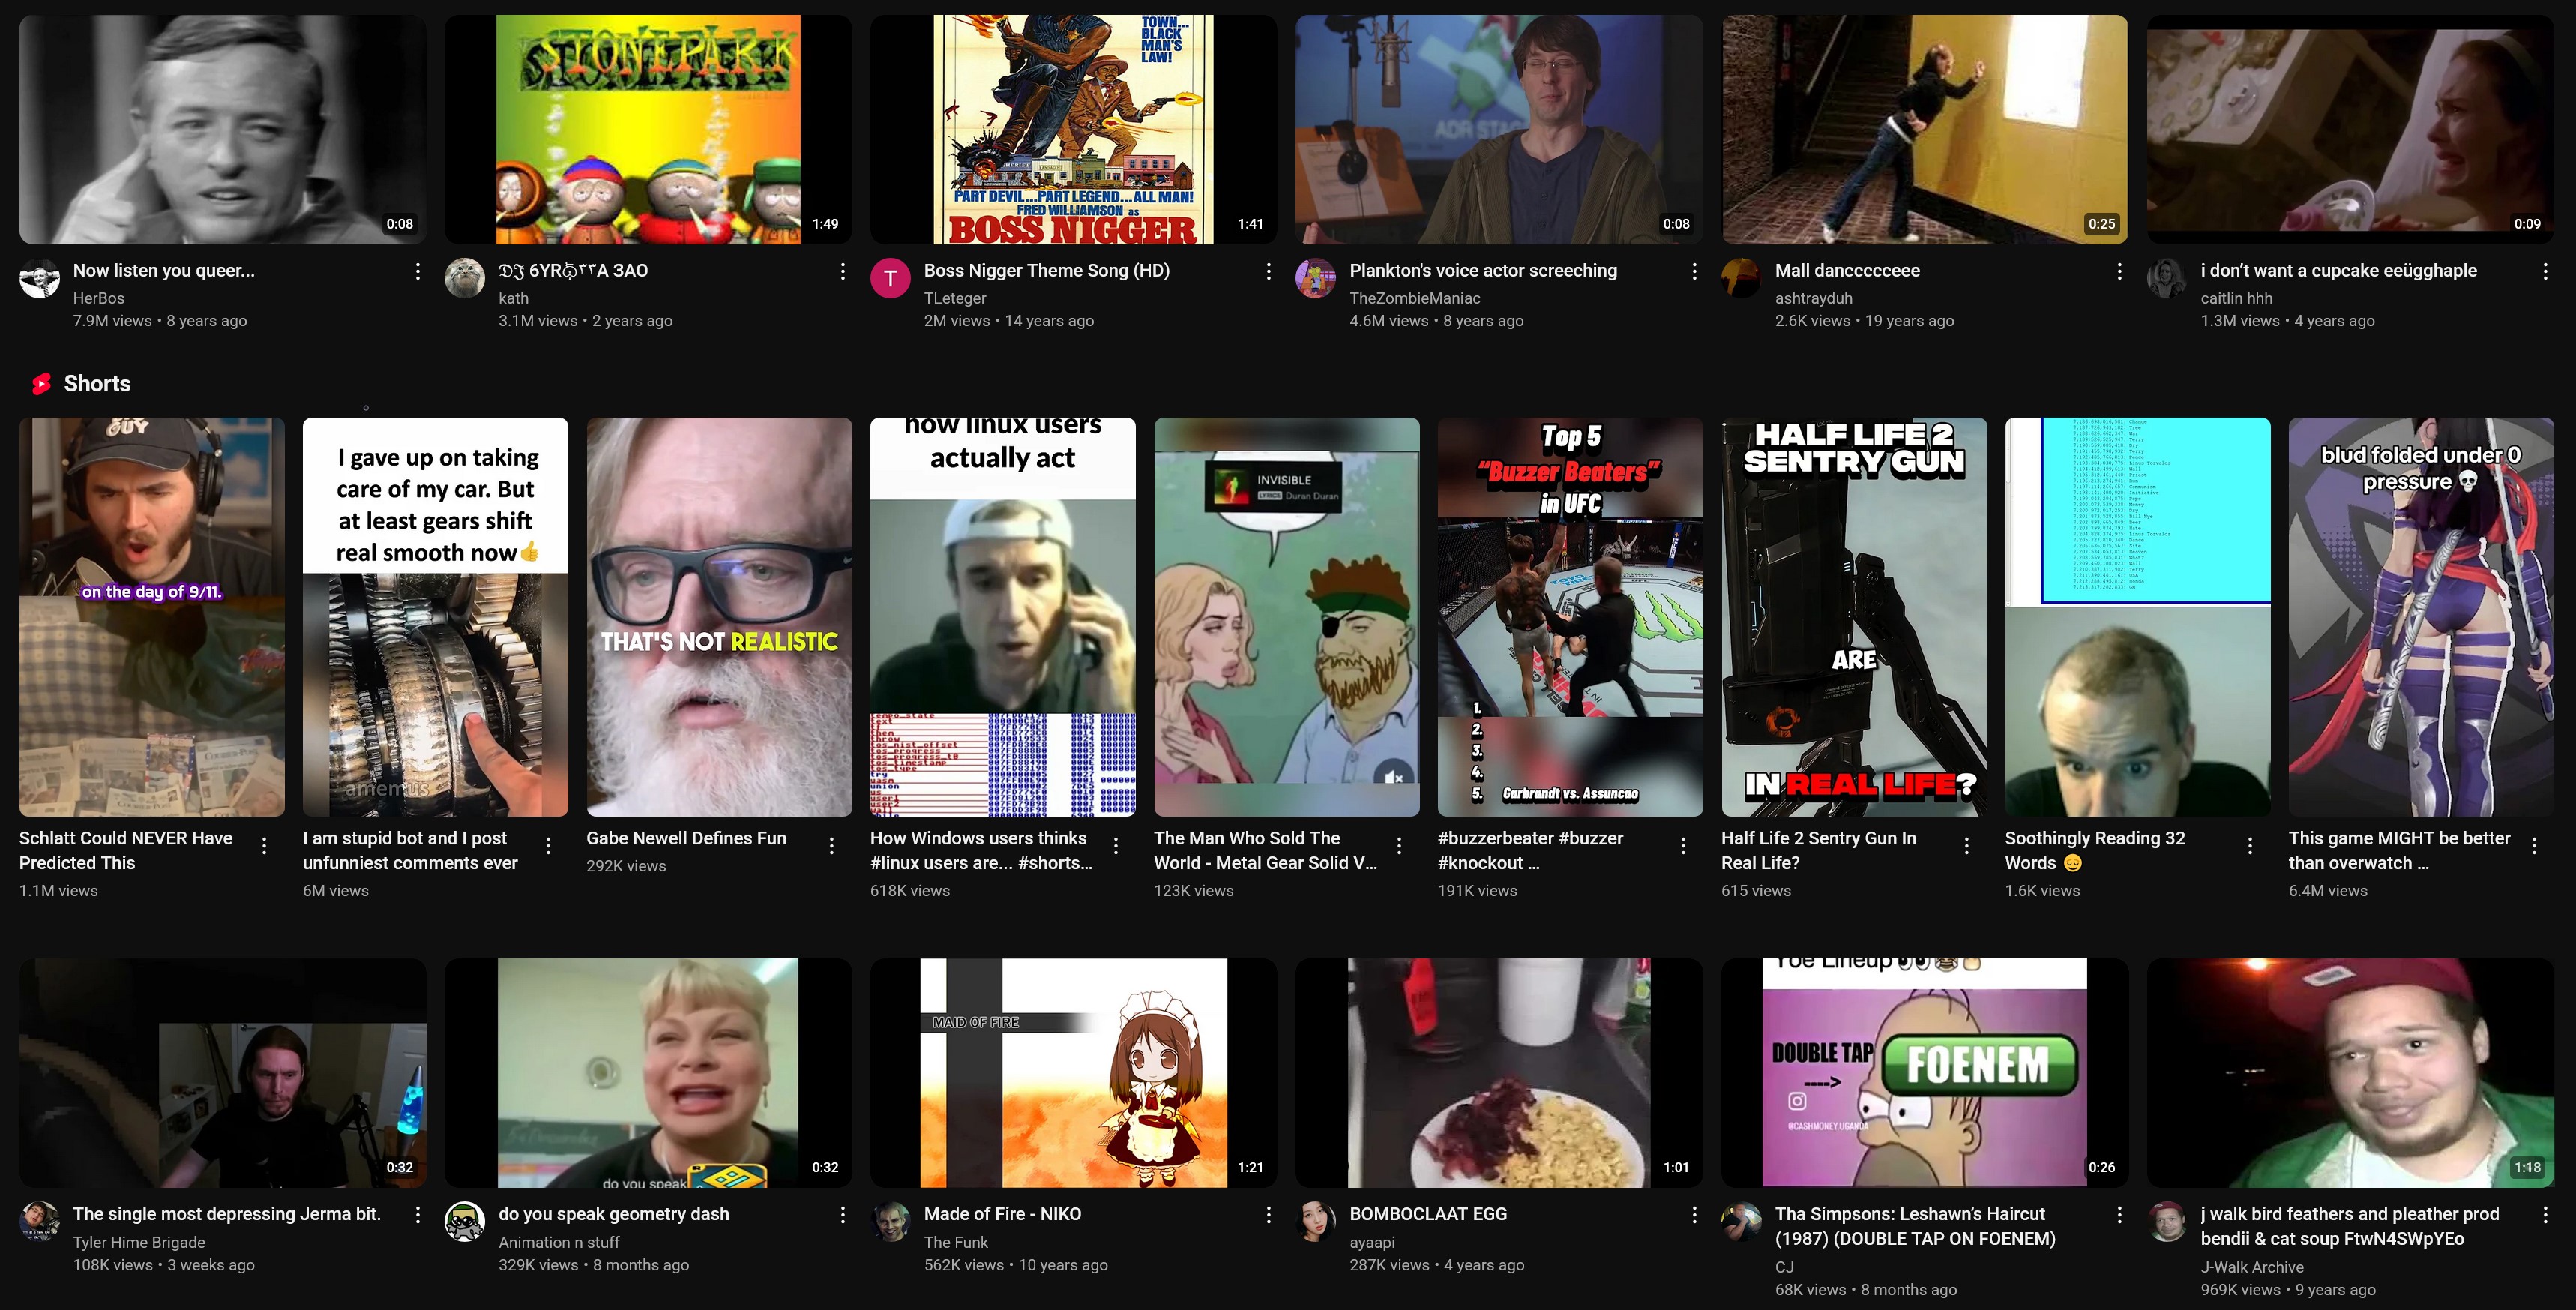Open options for Jerma bit video

[417, 1214]
